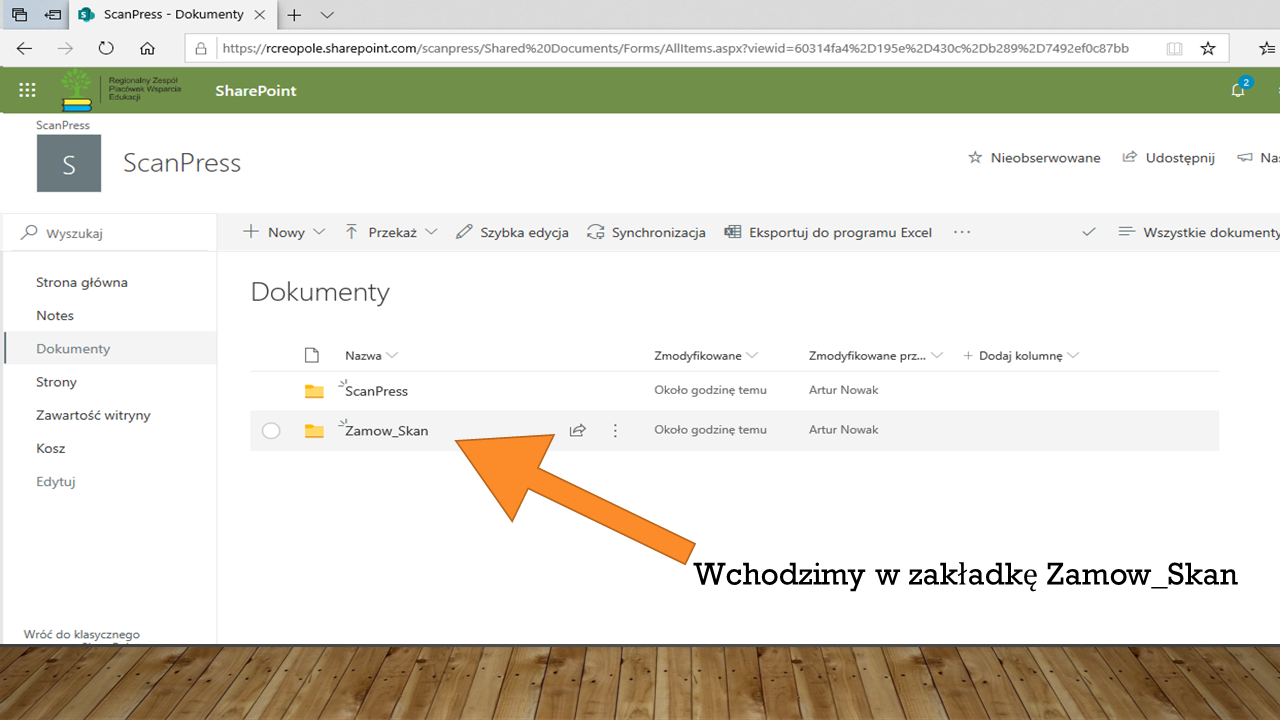Open reading view icon in address bar

point(1174,48)
